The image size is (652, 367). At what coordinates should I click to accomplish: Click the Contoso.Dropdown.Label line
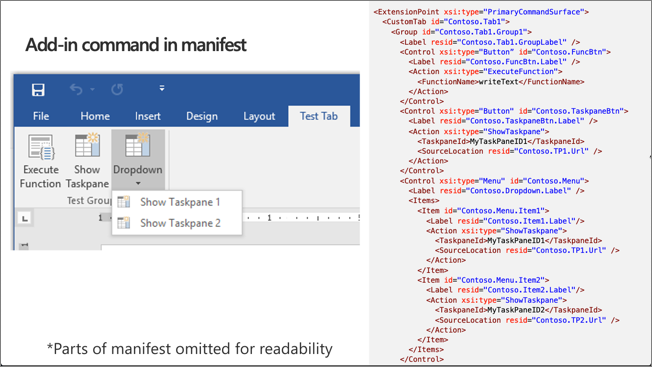click(496, 191)
